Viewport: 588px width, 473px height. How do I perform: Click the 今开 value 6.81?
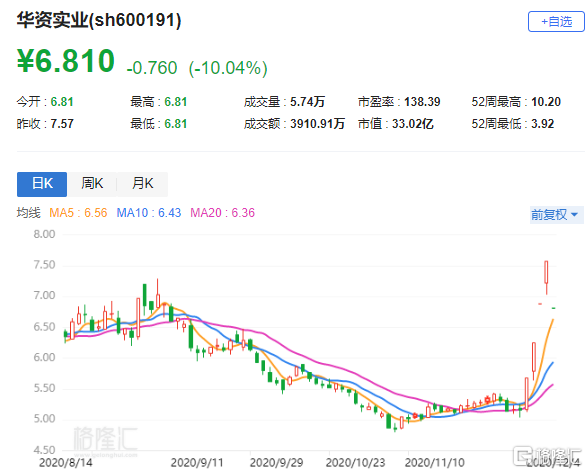62,102
